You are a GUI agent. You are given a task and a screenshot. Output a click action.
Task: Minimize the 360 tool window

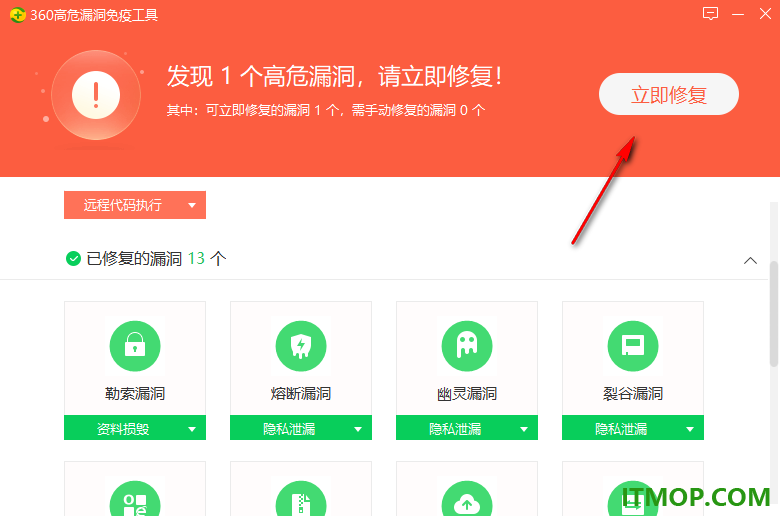click(x=738, y=14)
